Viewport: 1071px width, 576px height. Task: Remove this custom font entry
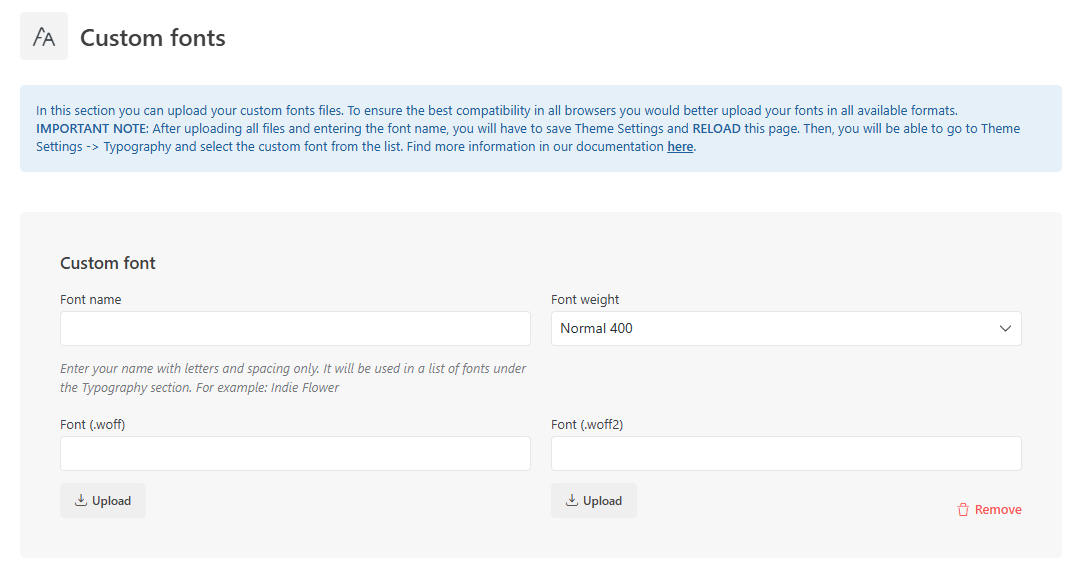(989, 510)
